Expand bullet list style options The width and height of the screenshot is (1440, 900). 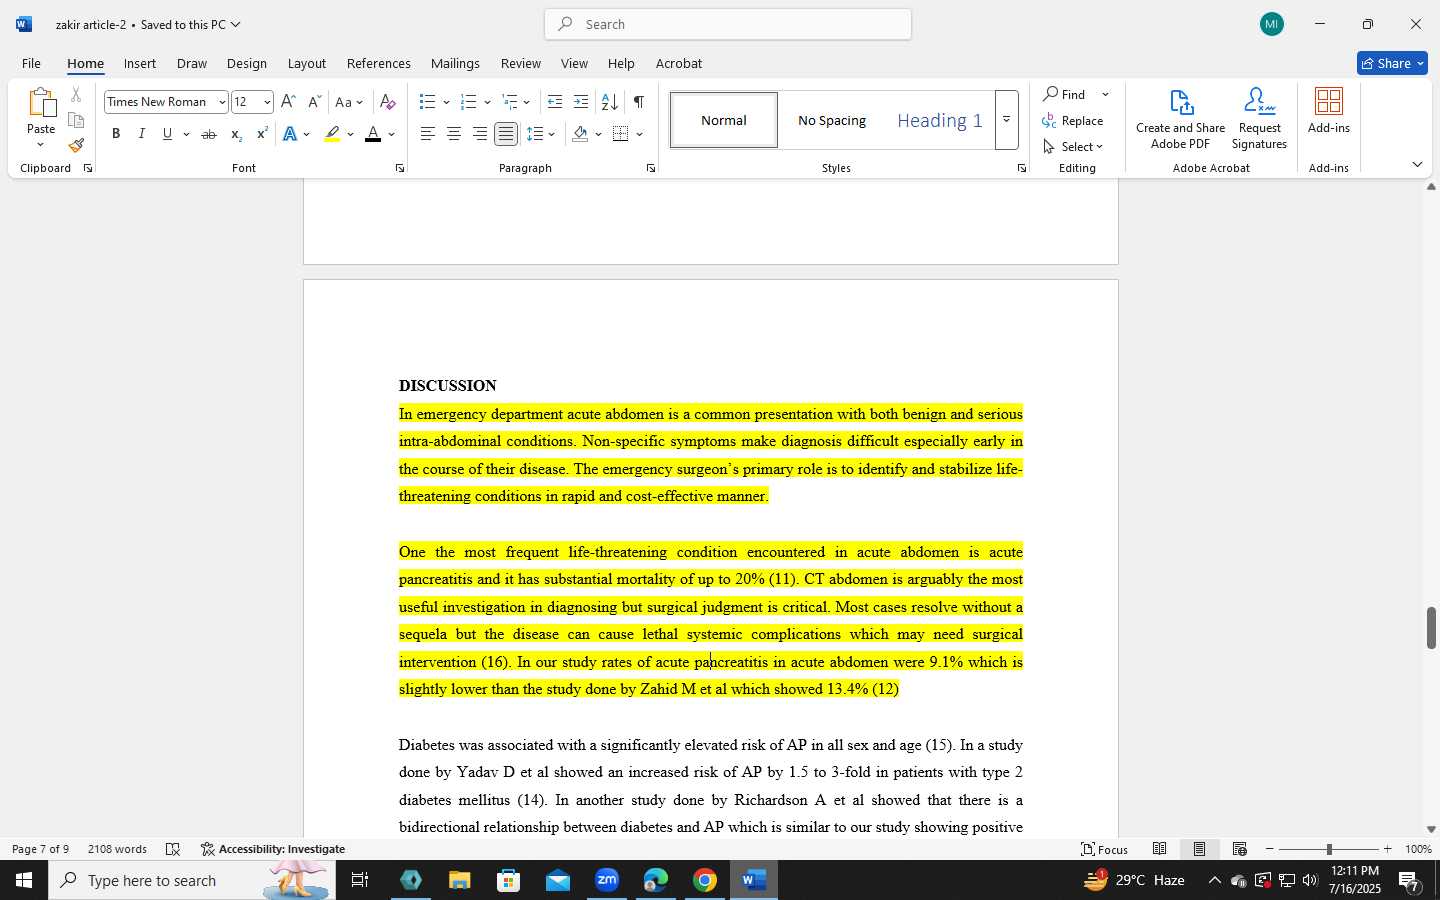coord(446,102)
